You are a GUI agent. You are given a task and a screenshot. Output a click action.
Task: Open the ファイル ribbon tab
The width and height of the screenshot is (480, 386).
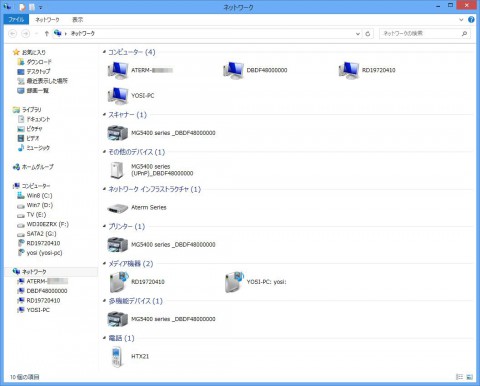tap(16, 20)
